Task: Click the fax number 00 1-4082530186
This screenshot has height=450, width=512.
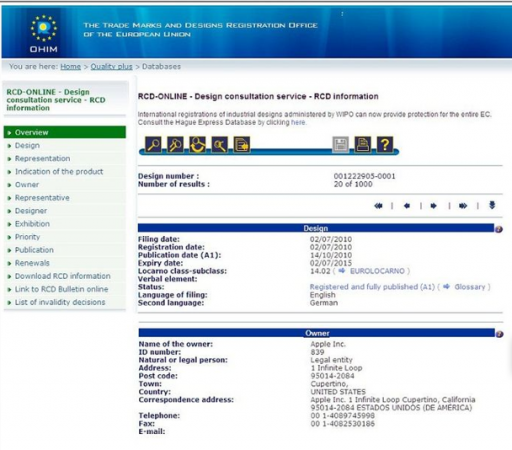Action: point(343,424)
